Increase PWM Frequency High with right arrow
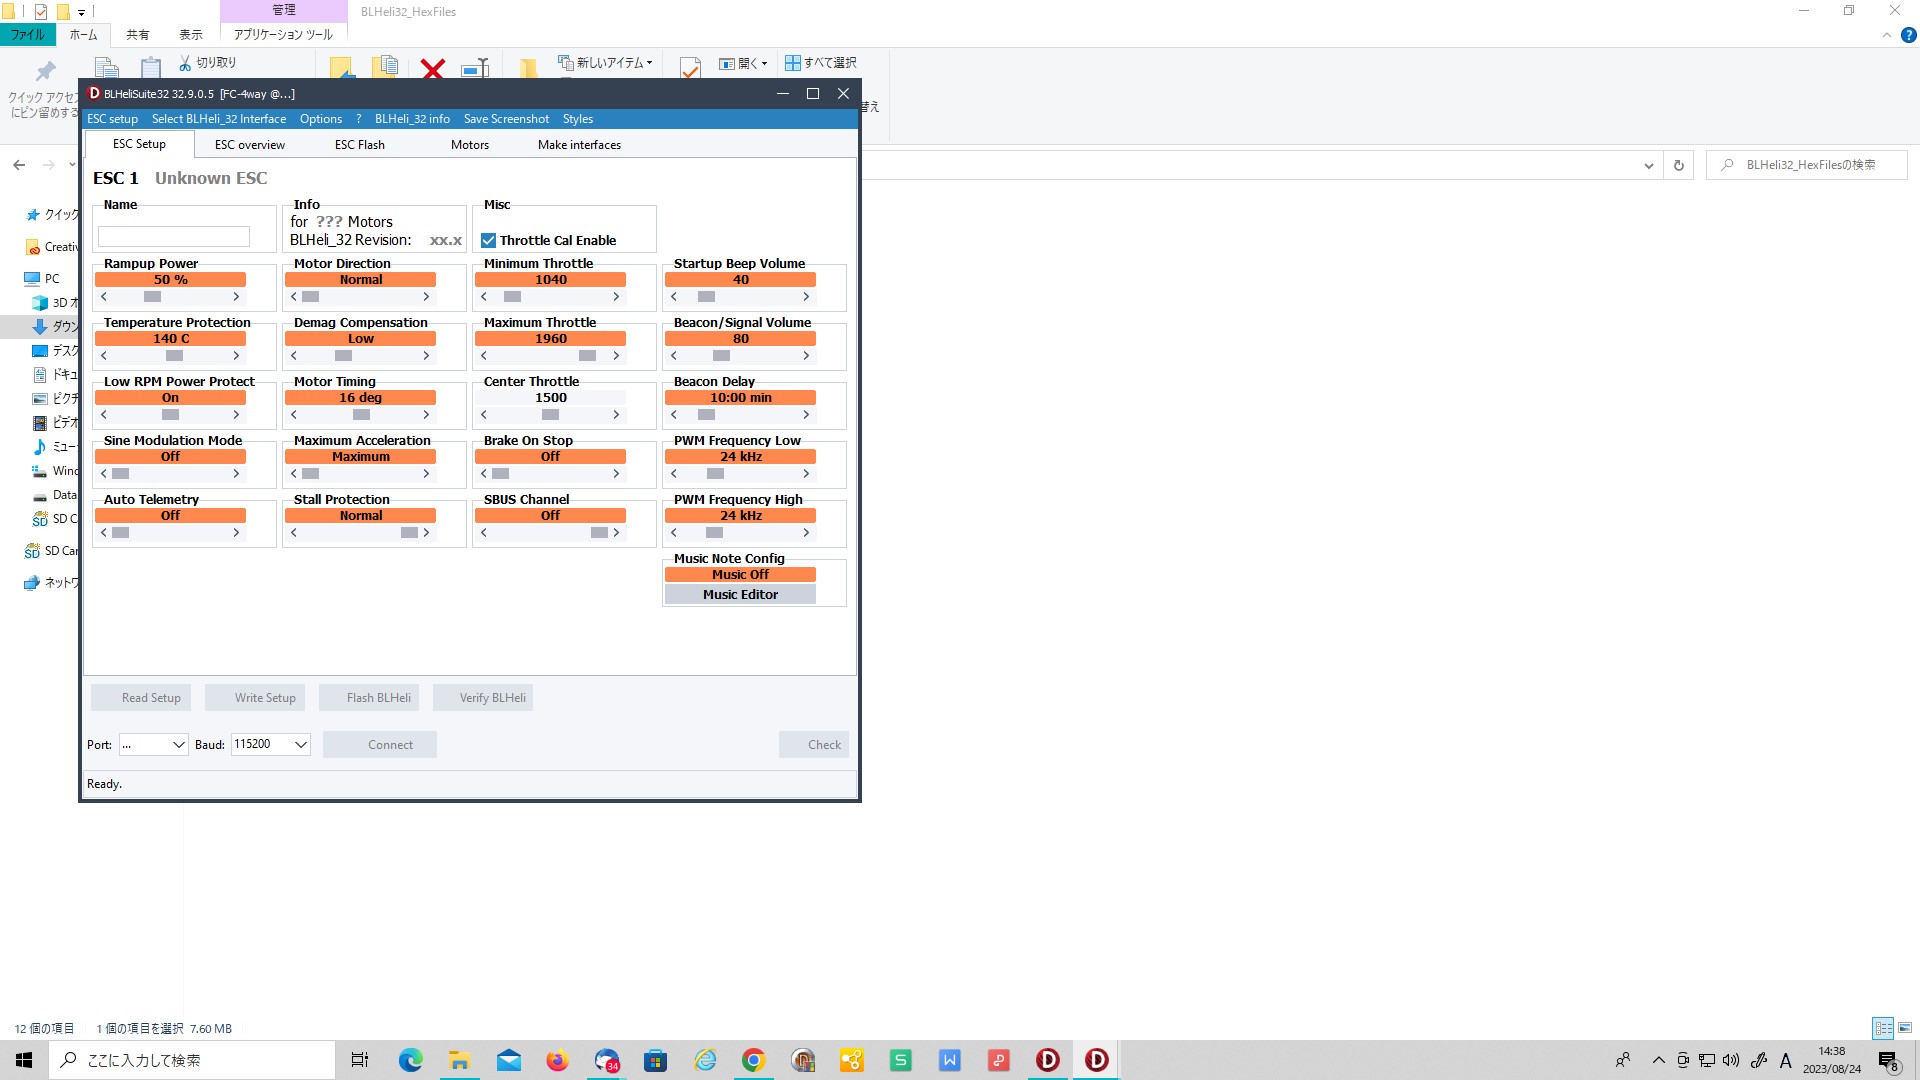 point(806,533)
